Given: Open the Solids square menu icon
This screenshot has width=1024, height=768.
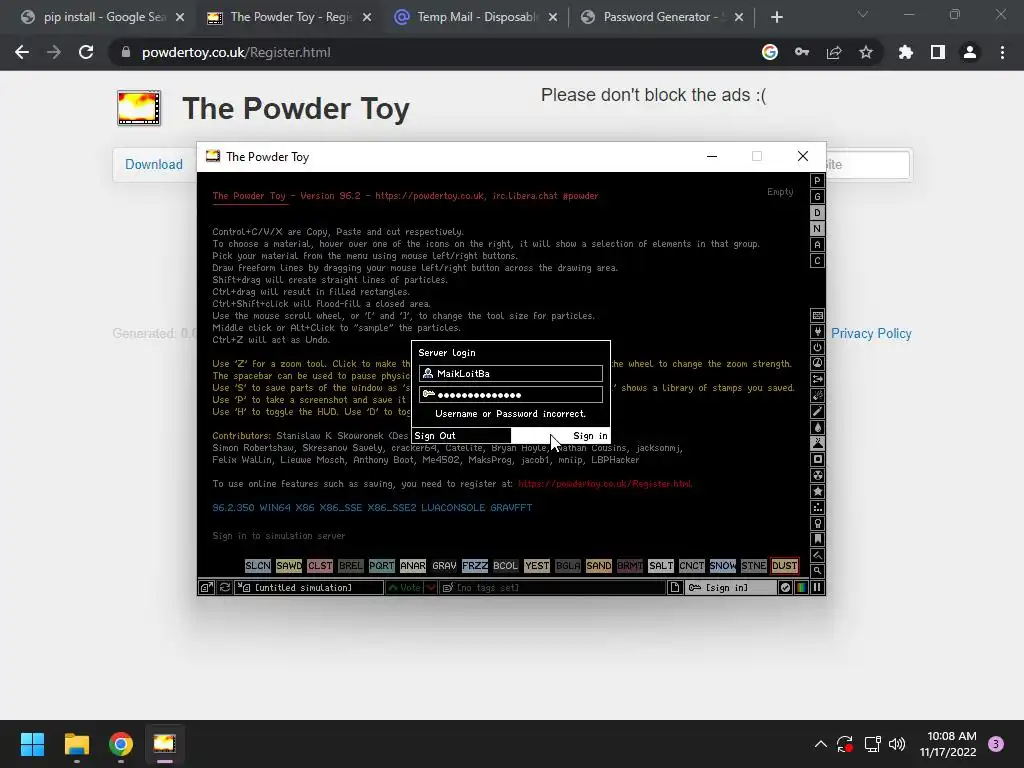Looking at the screenshot, I should [x=817, y=459].
